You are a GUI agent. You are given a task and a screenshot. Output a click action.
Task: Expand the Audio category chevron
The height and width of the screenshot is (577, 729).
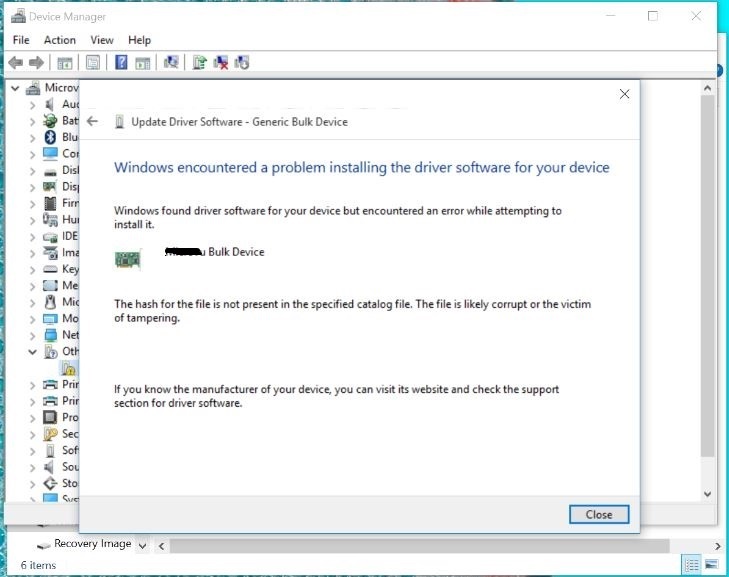tap(32, 105)
